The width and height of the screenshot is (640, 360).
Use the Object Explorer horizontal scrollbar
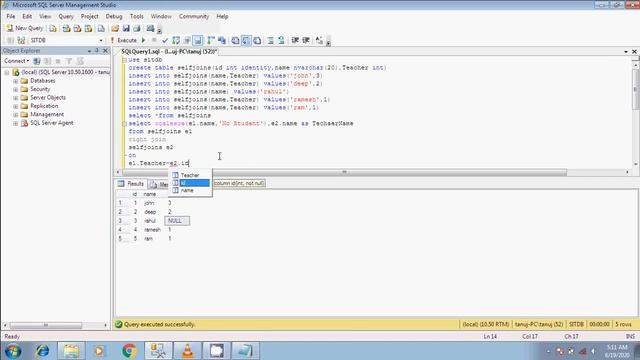46,325
